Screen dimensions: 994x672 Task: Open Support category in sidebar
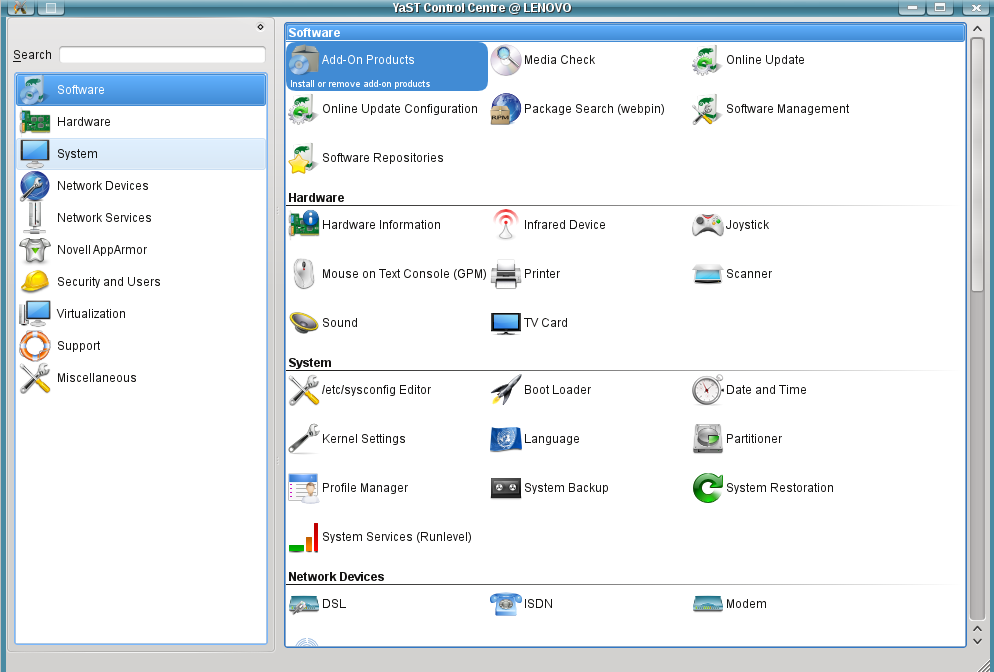(x=141, y=346)
